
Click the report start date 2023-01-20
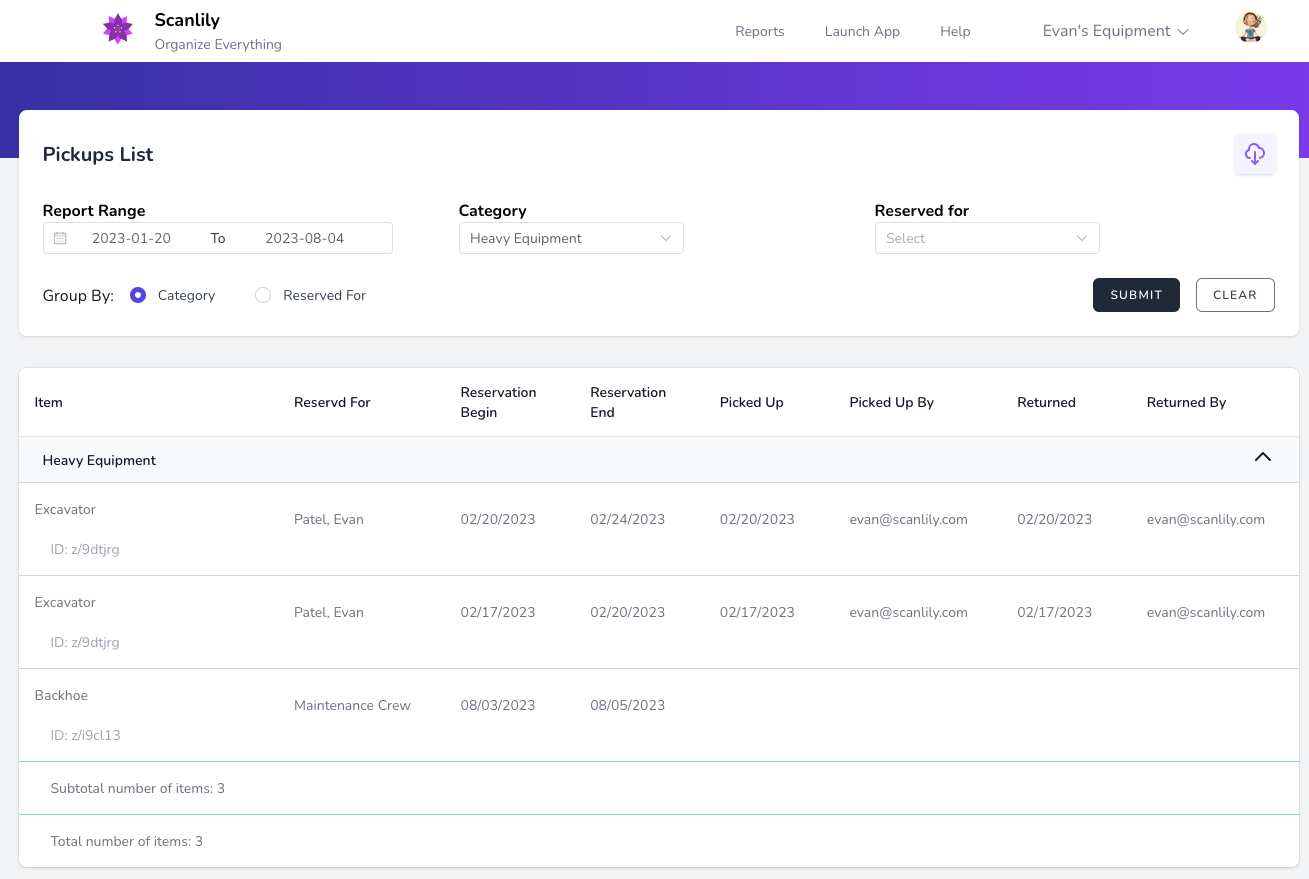[131, 238]
